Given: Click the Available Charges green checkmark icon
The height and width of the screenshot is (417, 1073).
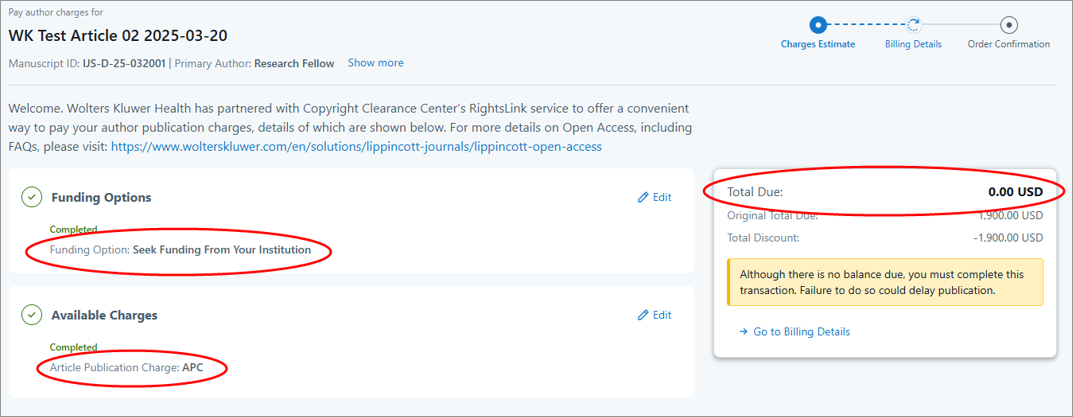Looking at the screenshot, I should tap(31, 315).
